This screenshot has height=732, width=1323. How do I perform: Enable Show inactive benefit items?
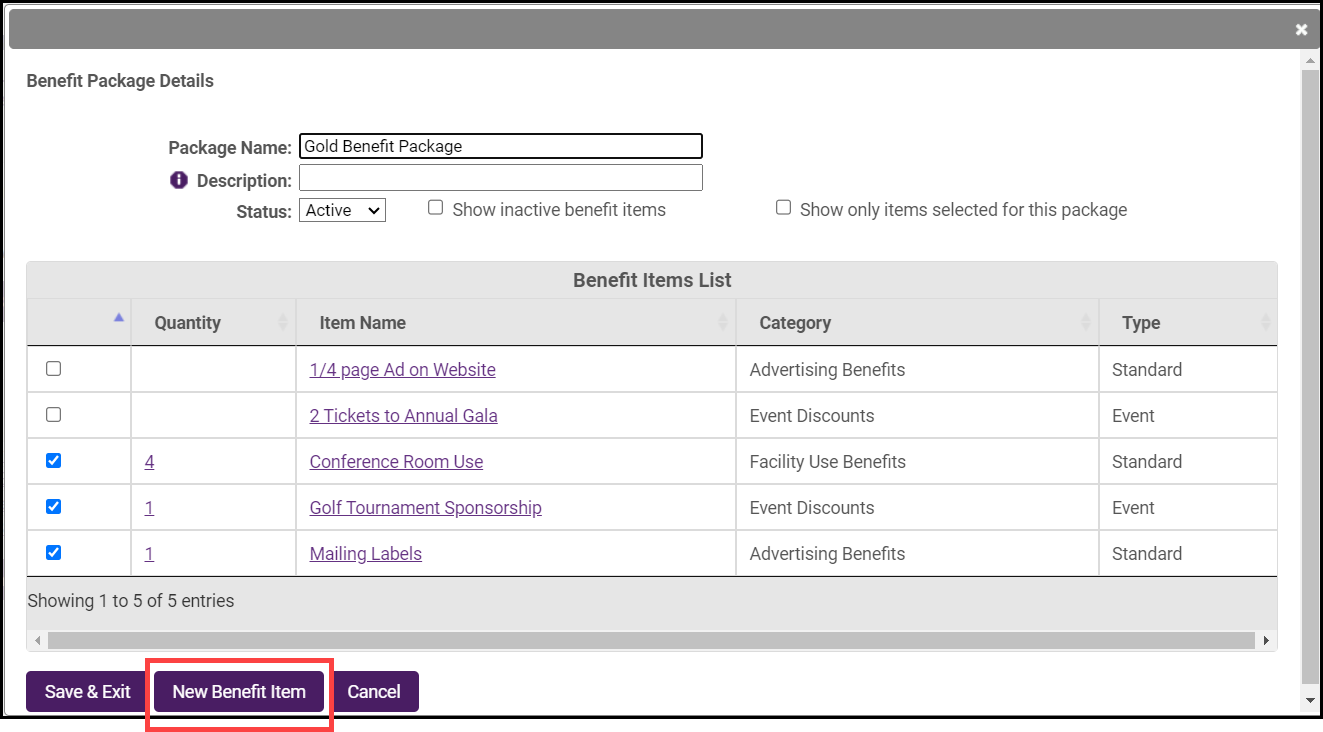point(436,208)
